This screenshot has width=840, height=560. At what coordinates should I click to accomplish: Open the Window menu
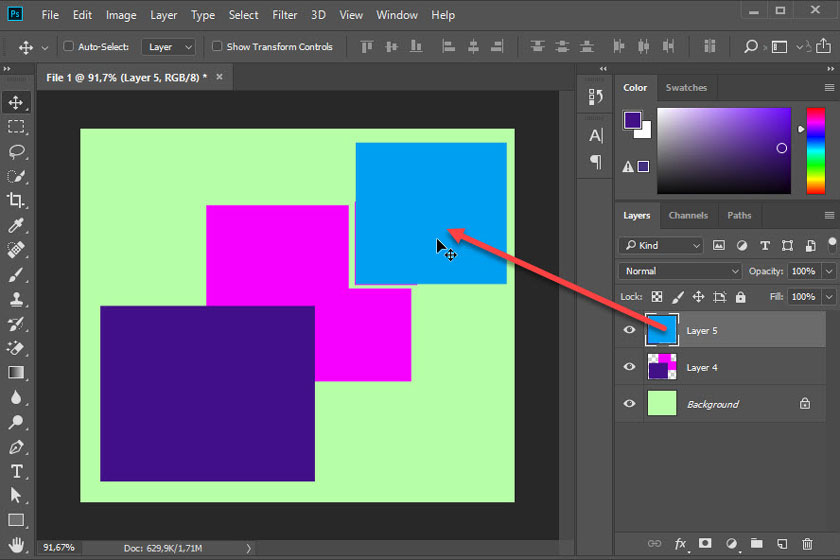(x=396, y=15)
